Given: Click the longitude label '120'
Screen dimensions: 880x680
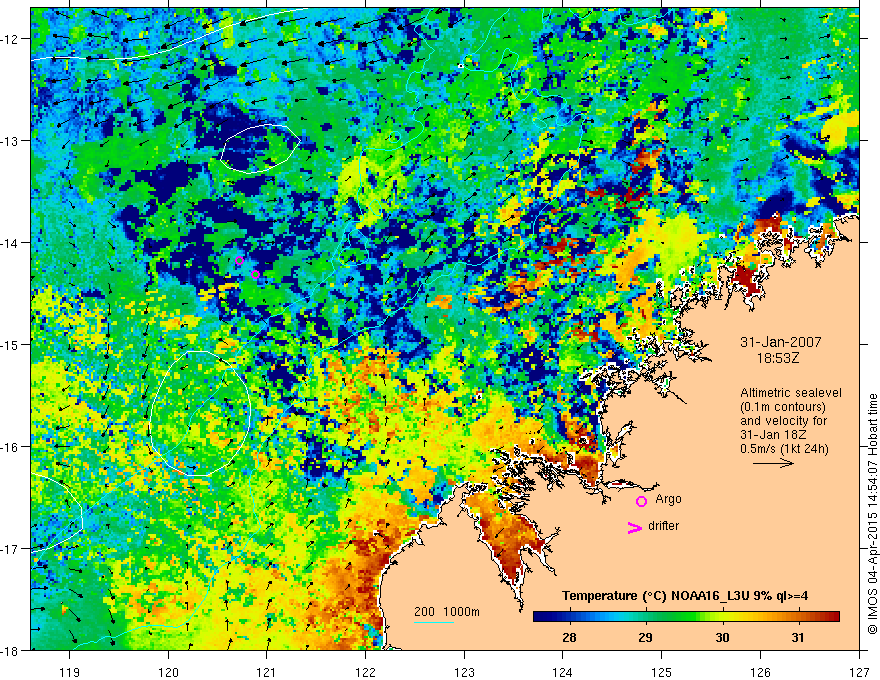Looking at the screenshot, I should (x=168, y=672).
